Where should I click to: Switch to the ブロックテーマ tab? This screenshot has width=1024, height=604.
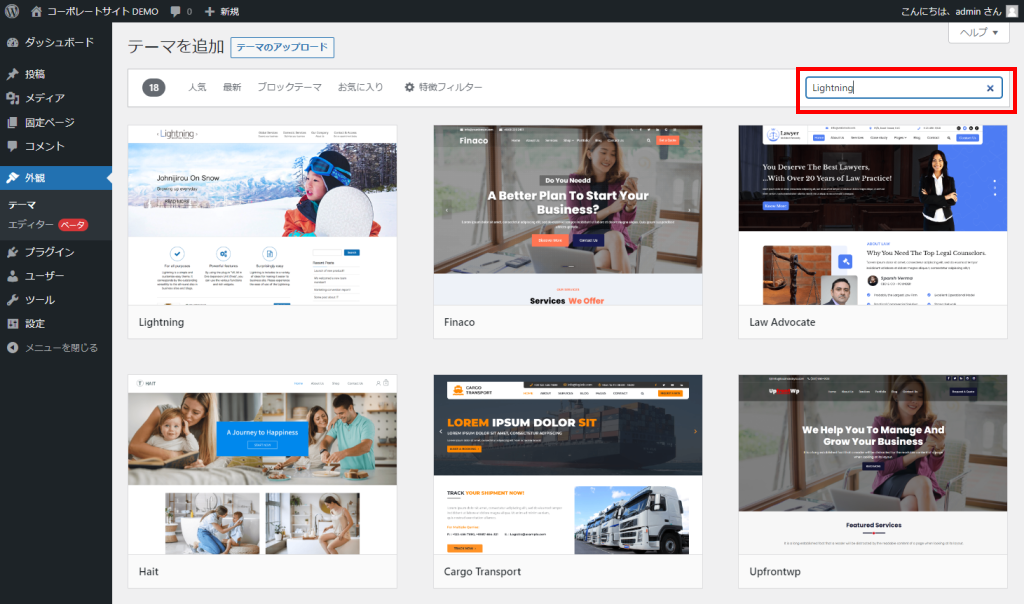point(289,88)
